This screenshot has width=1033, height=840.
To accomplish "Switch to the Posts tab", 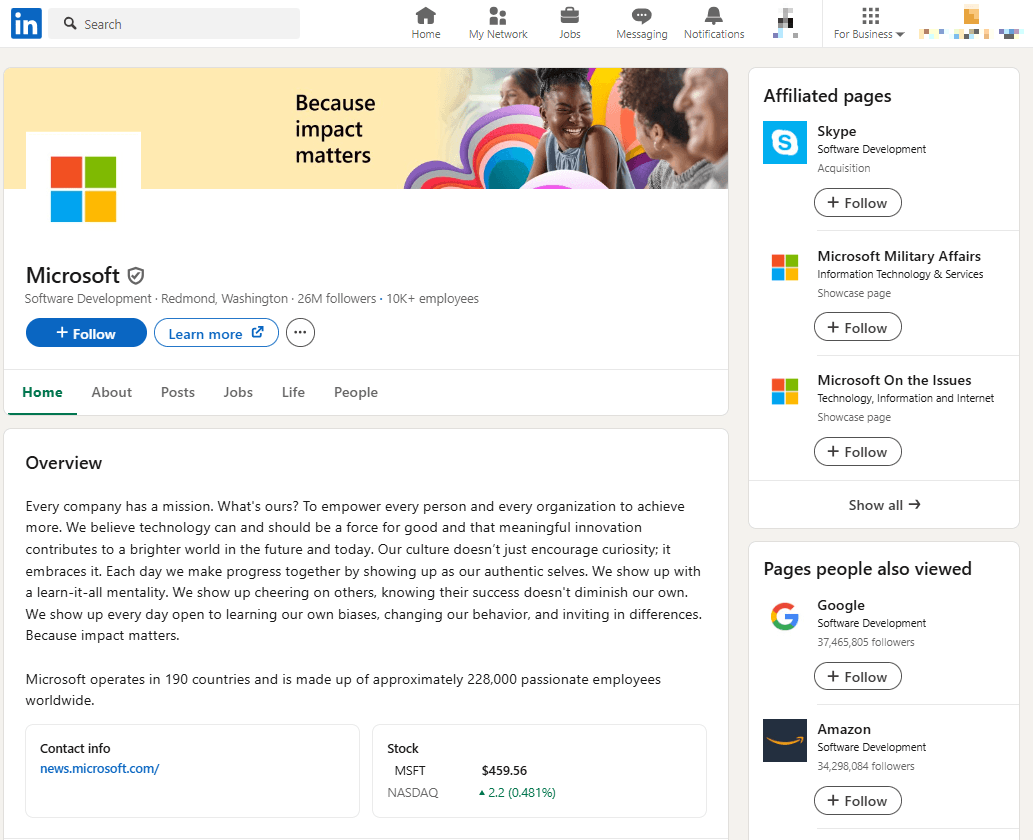I will 178,393.
